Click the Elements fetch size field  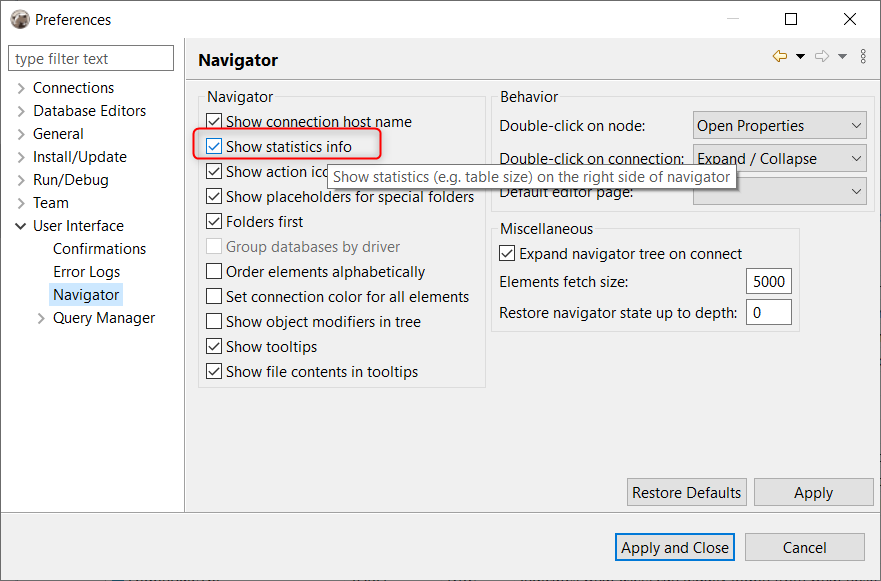click(768, 281)
